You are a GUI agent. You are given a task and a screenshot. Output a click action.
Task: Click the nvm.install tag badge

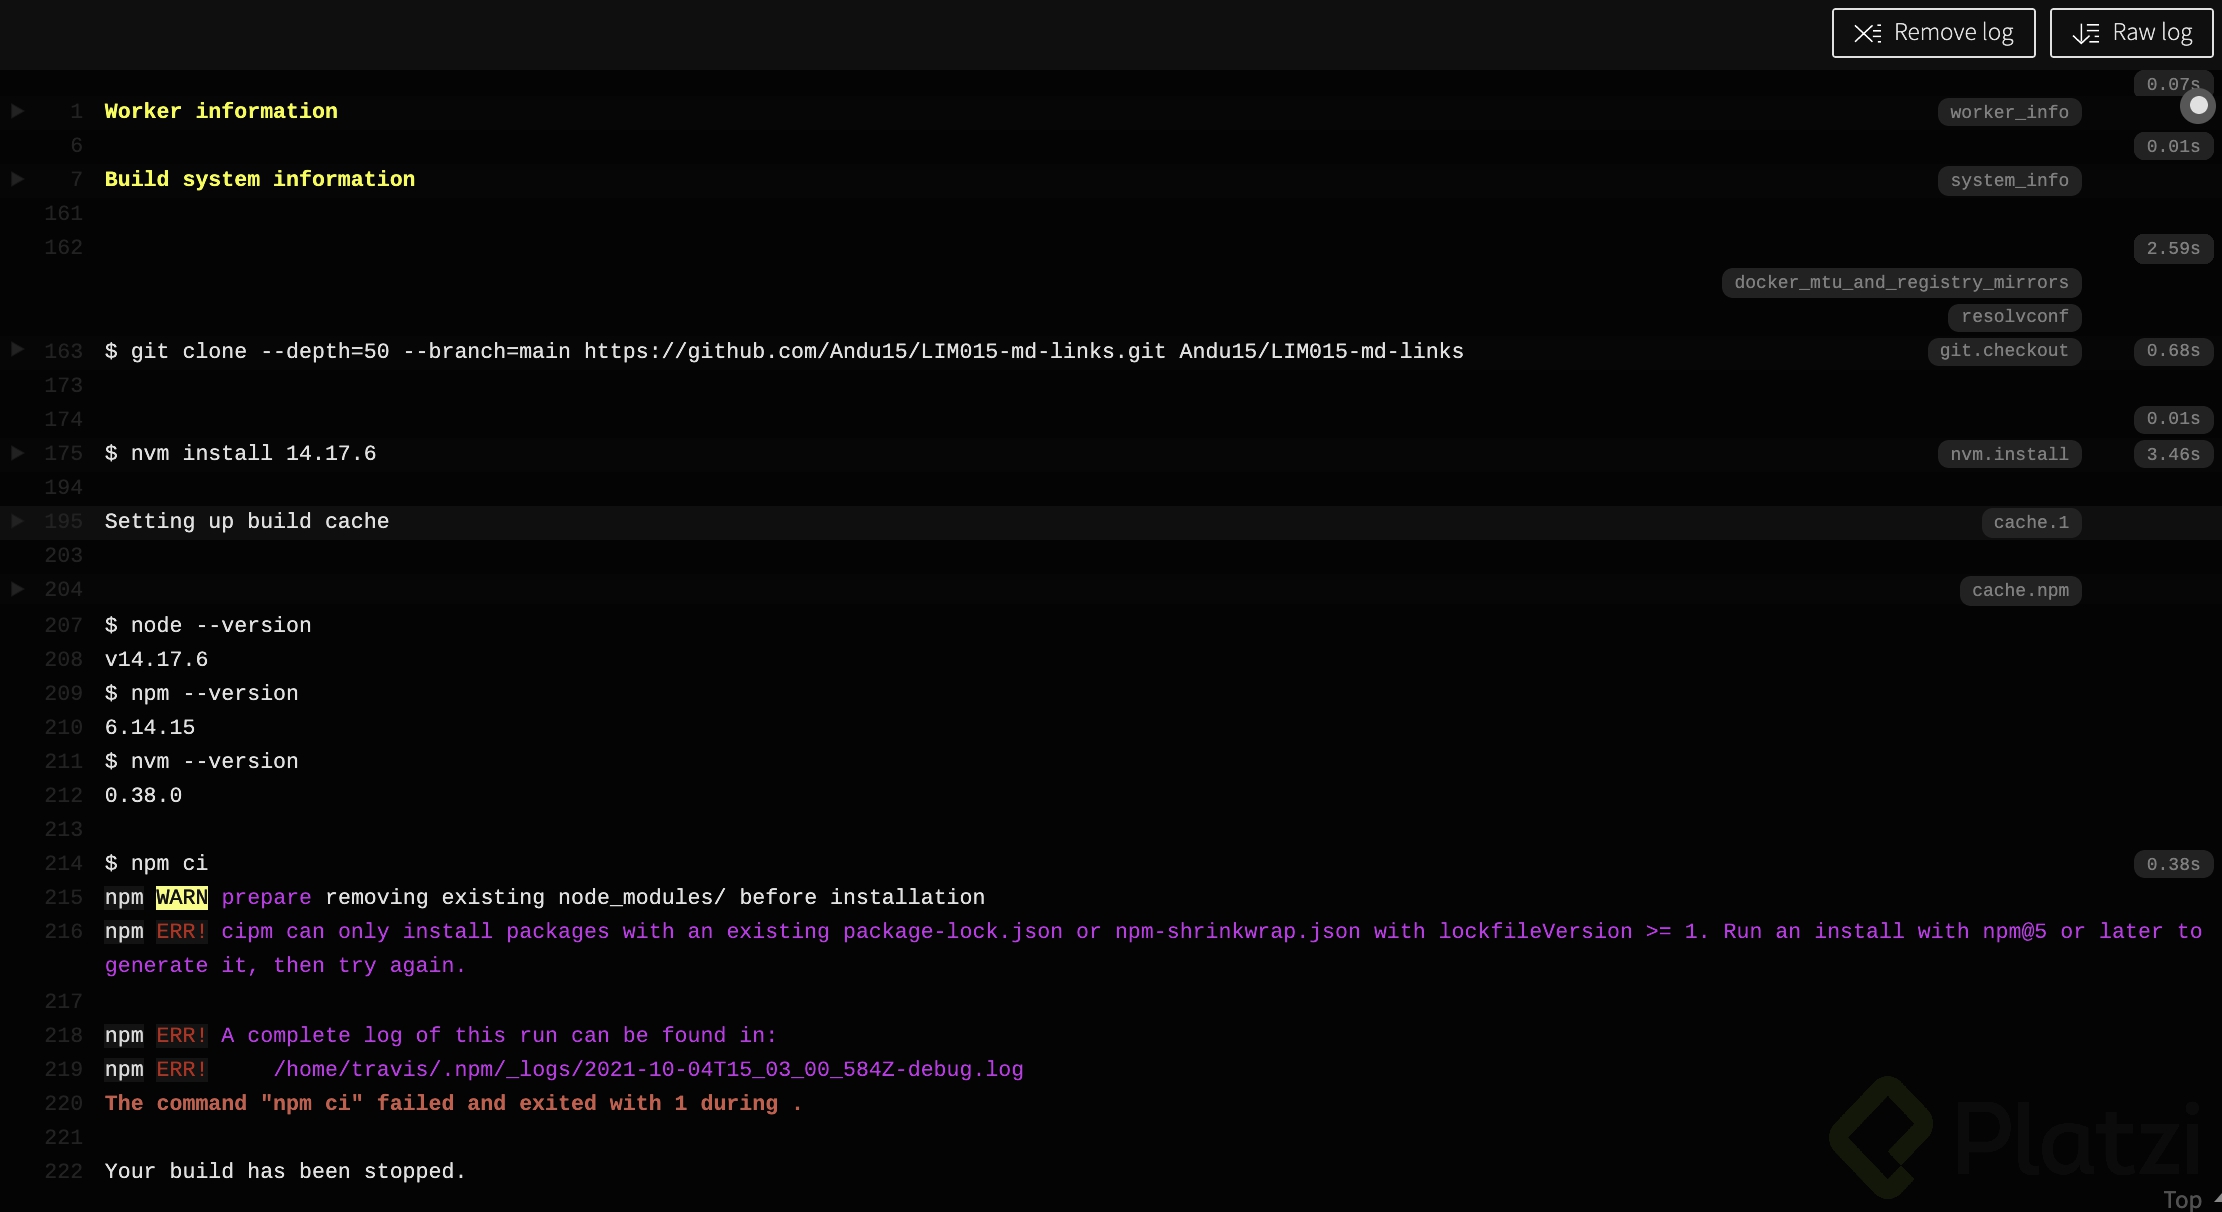click(x=2009, y=454)
